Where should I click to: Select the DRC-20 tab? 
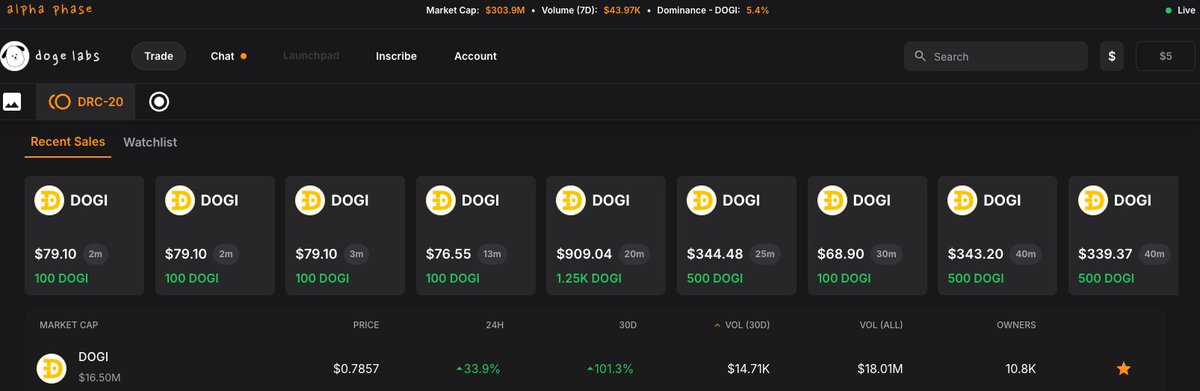click(x=86, y=101)
